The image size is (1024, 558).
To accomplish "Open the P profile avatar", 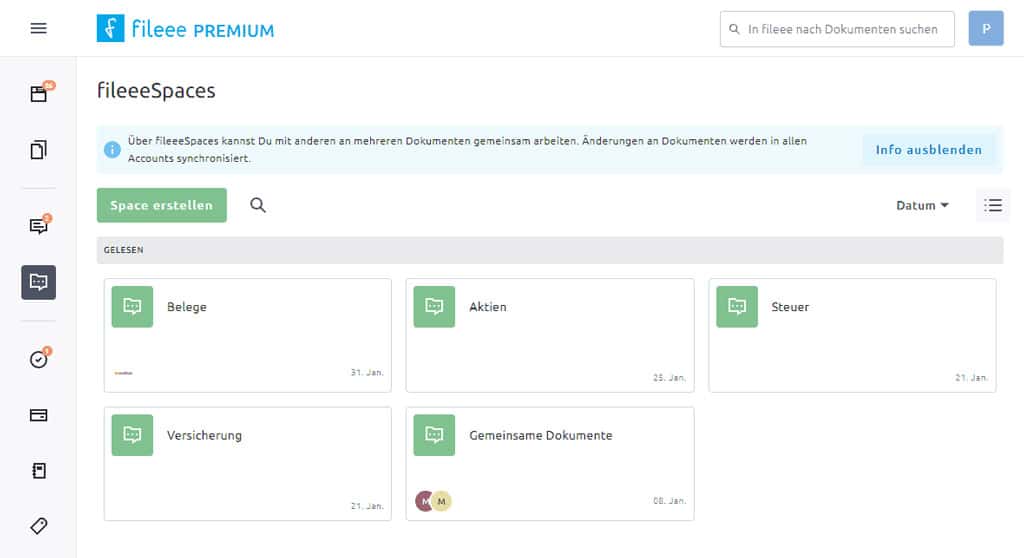I will coord(986,28).
